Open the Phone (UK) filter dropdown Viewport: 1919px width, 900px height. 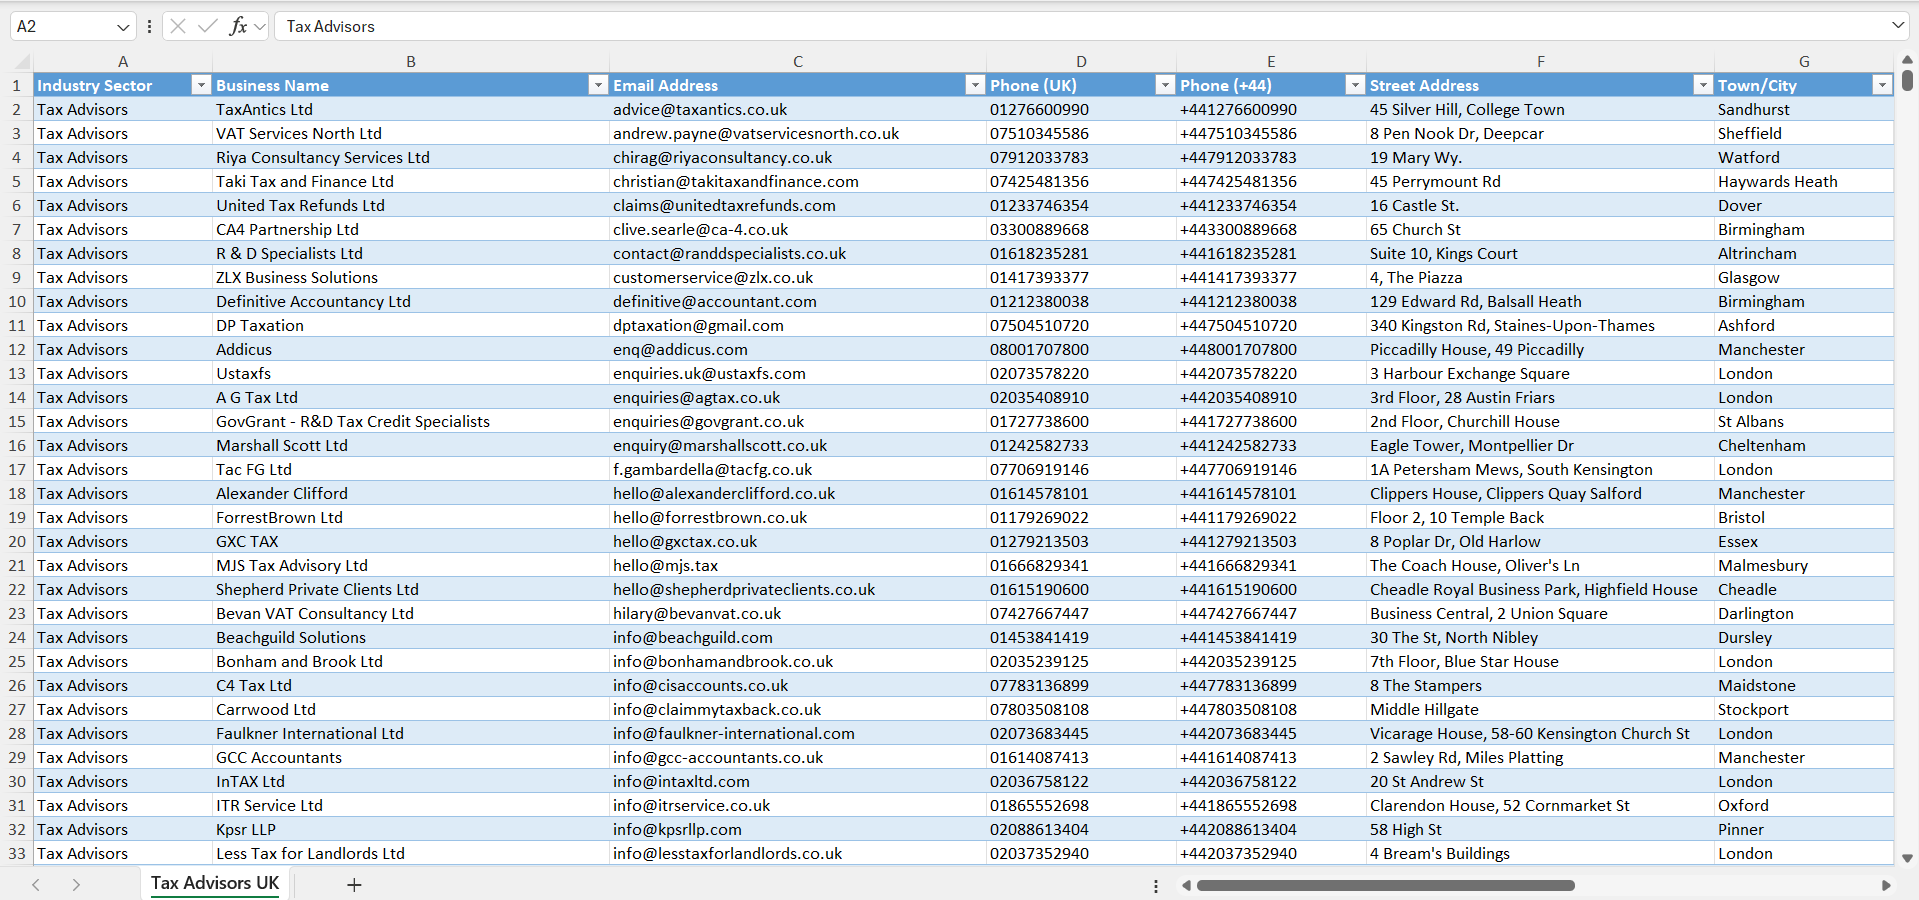1165,86
